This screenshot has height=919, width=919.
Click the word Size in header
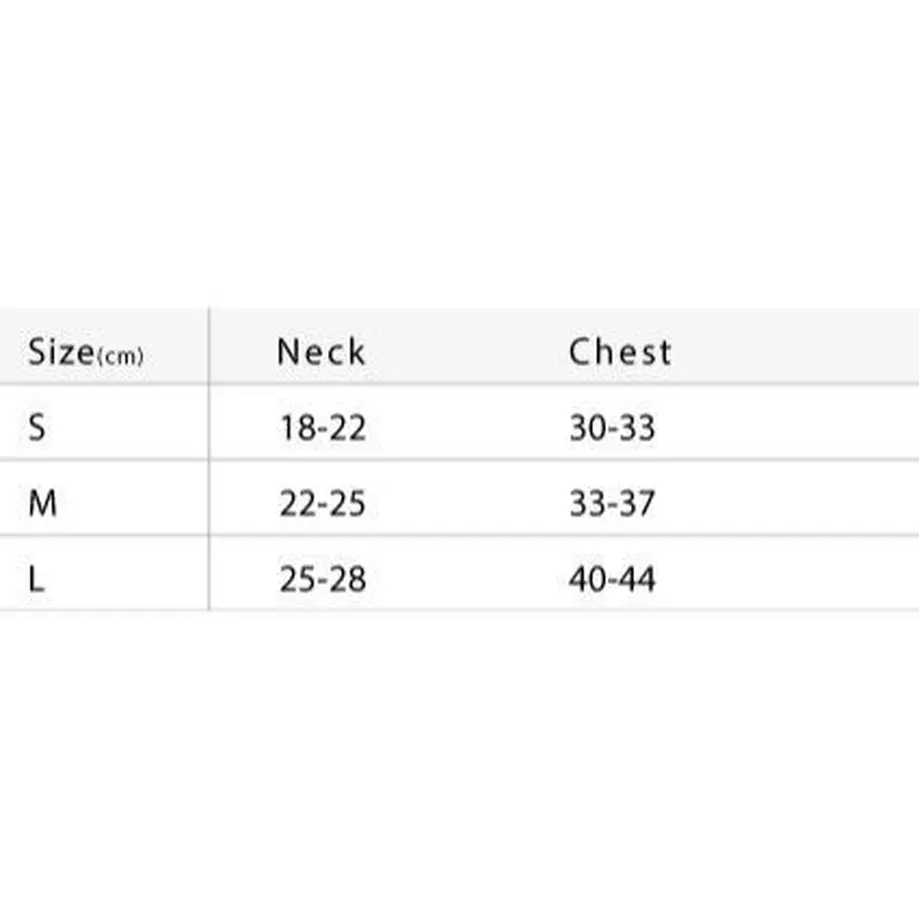[61, 352]
